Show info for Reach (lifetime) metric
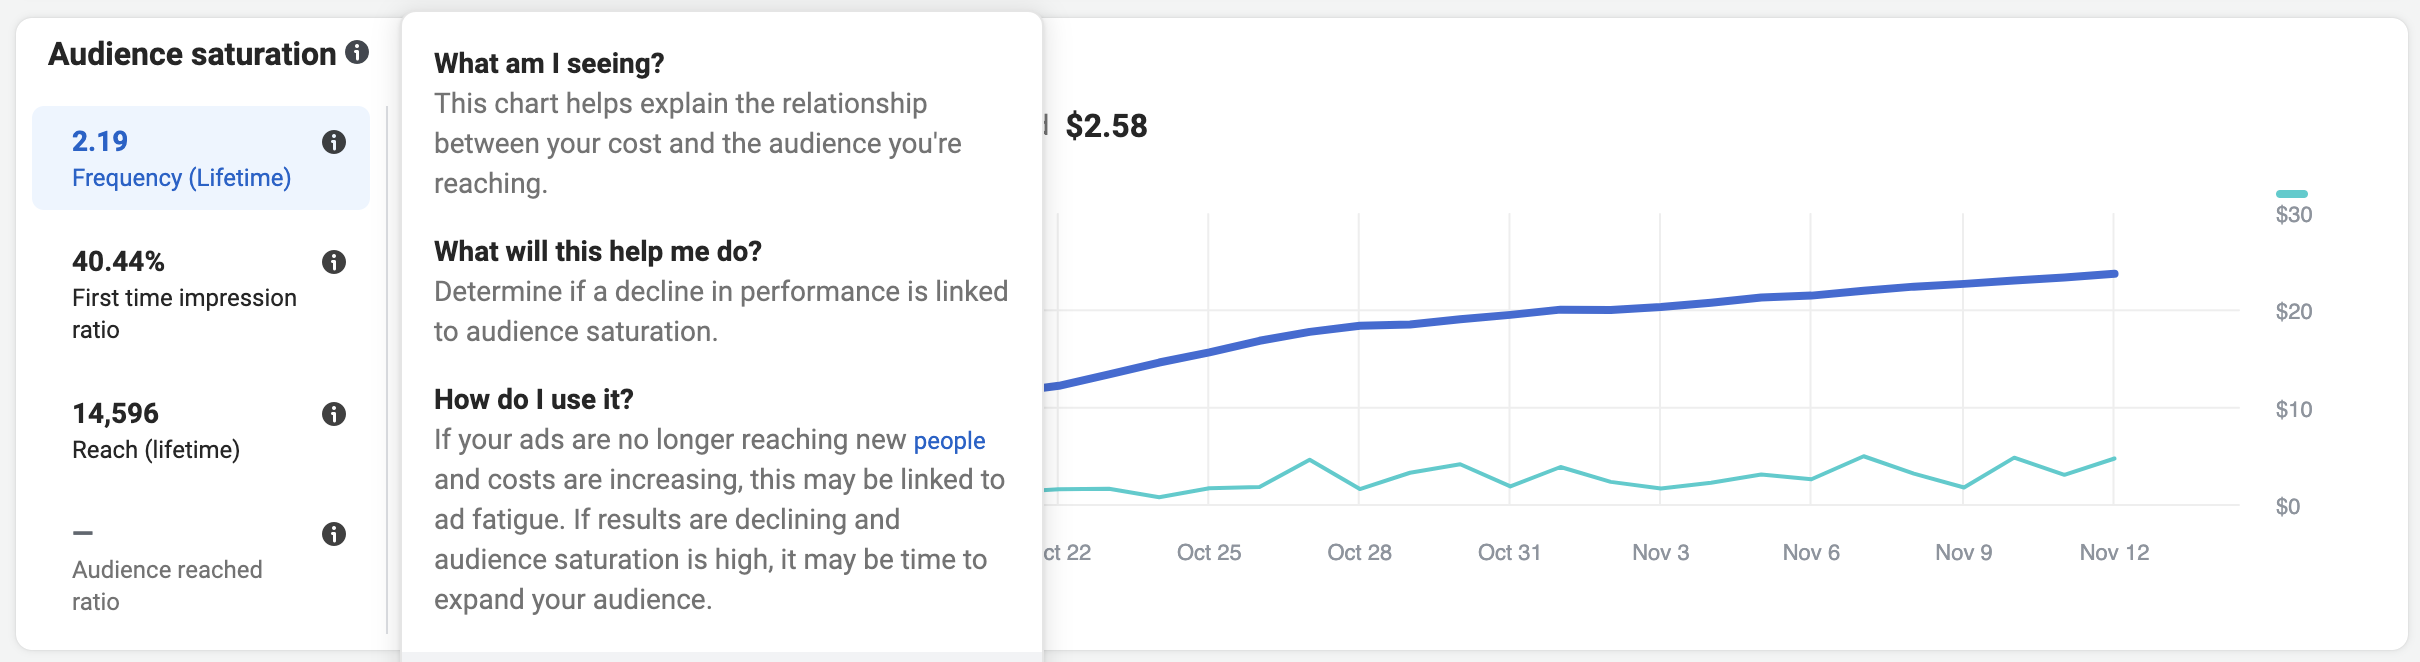 tap(334, 414)
